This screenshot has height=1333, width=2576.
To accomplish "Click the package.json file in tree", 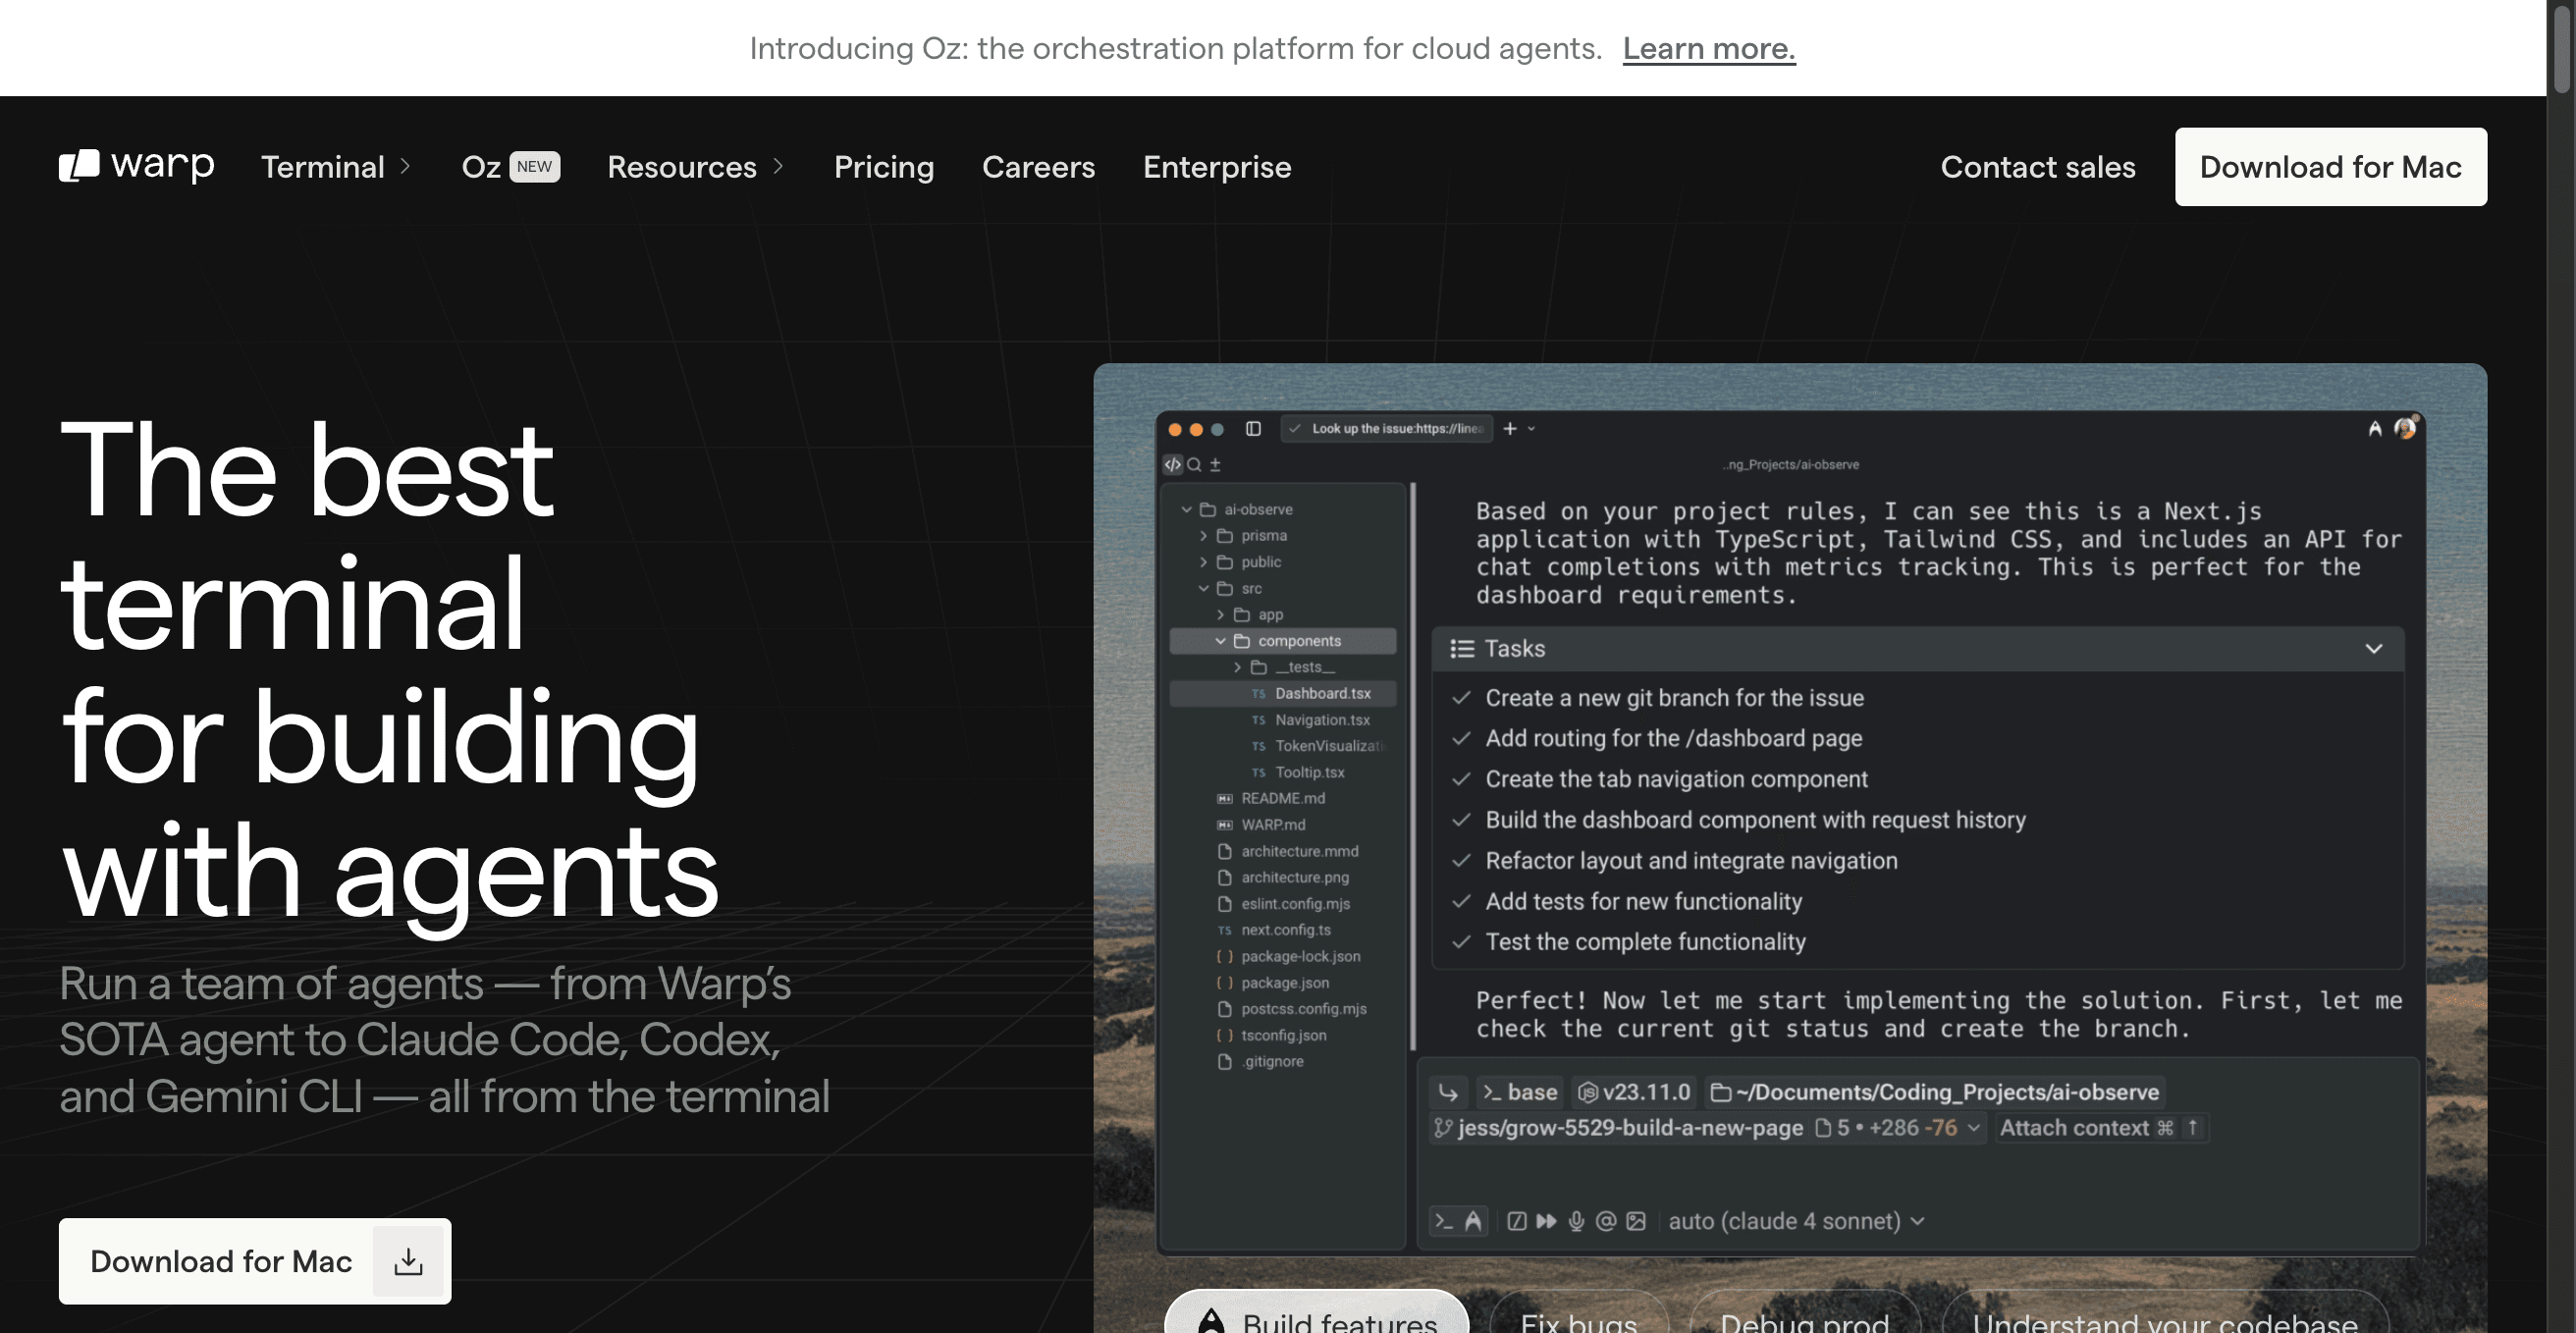I will (1273, 983).
